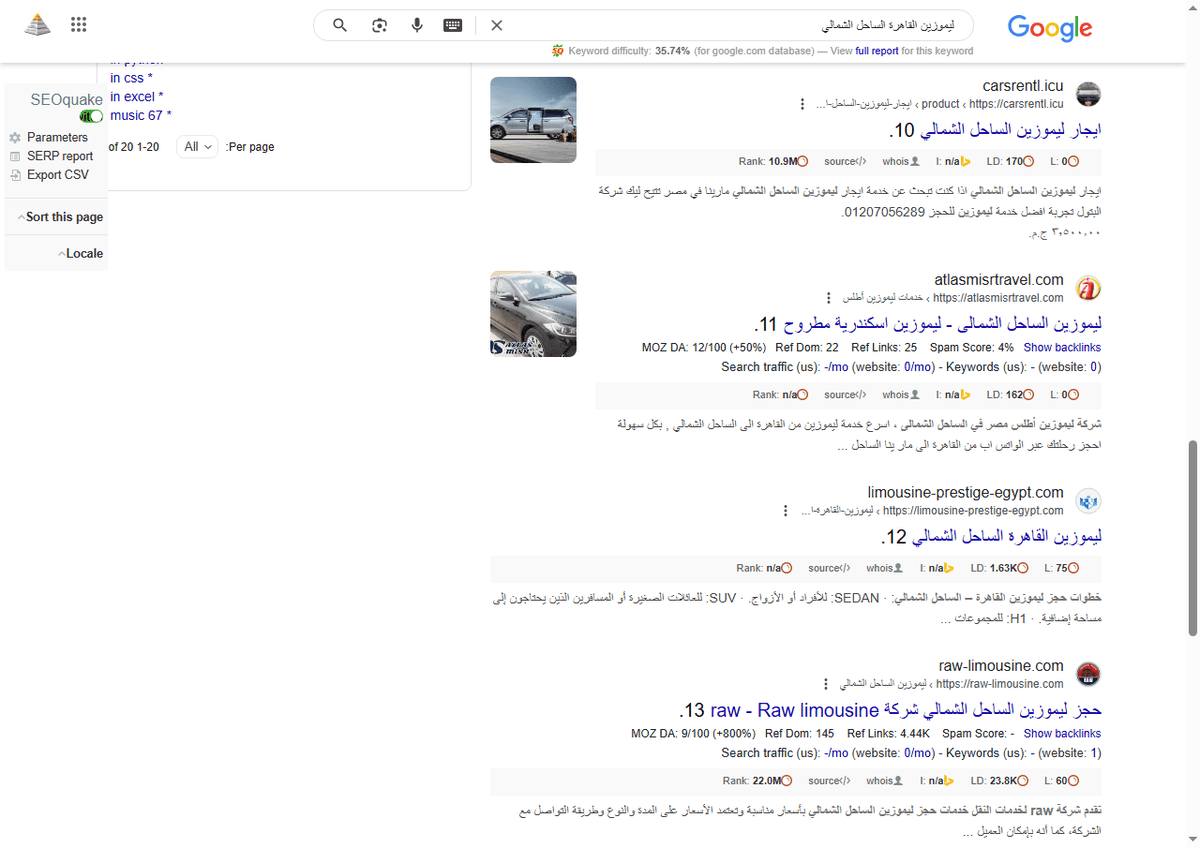Click Export CSV in SEOquake sidebar
The width and height of the screenshot is (1200, 848).
(x=58, y=174)
